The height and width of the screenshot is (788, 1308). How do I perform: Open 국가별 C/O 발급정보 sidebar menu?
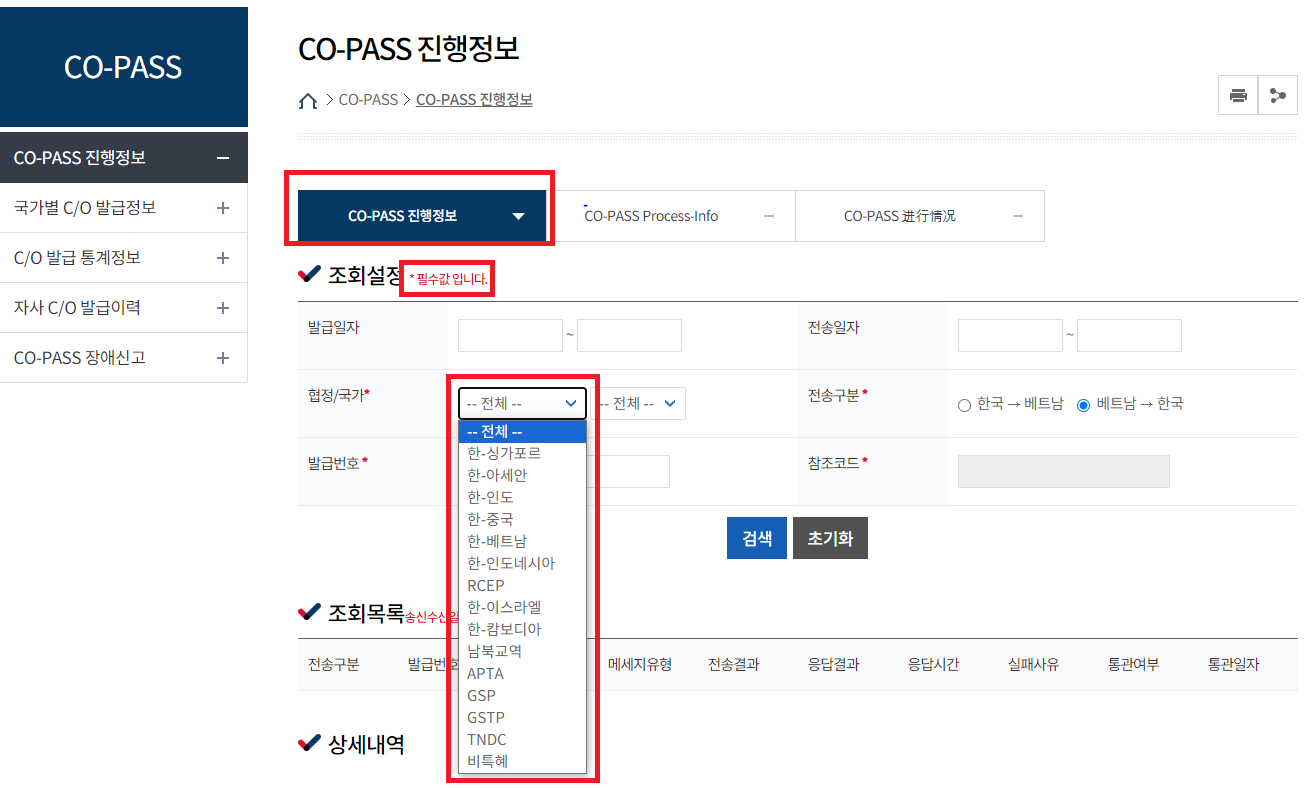tap(124, 208)
